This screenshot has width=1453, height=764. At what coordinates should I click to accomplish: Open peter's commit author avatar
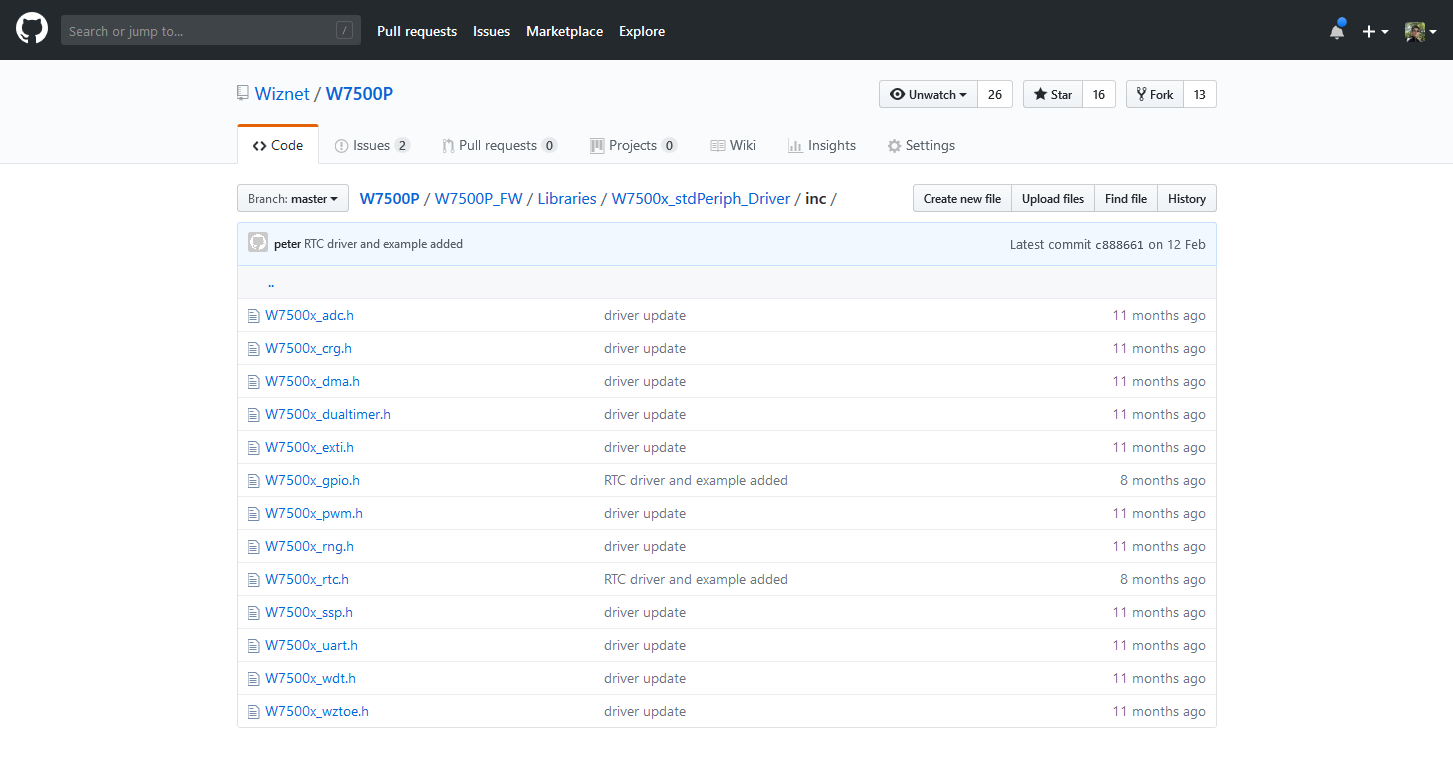(258, 243)
